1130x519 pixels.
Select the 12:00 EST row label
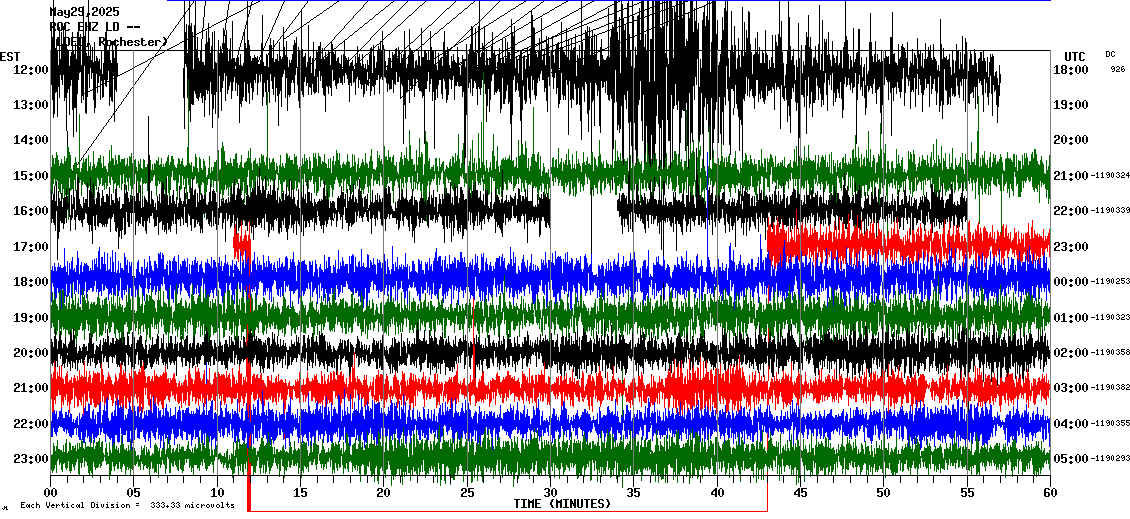[x=31, y=70]
